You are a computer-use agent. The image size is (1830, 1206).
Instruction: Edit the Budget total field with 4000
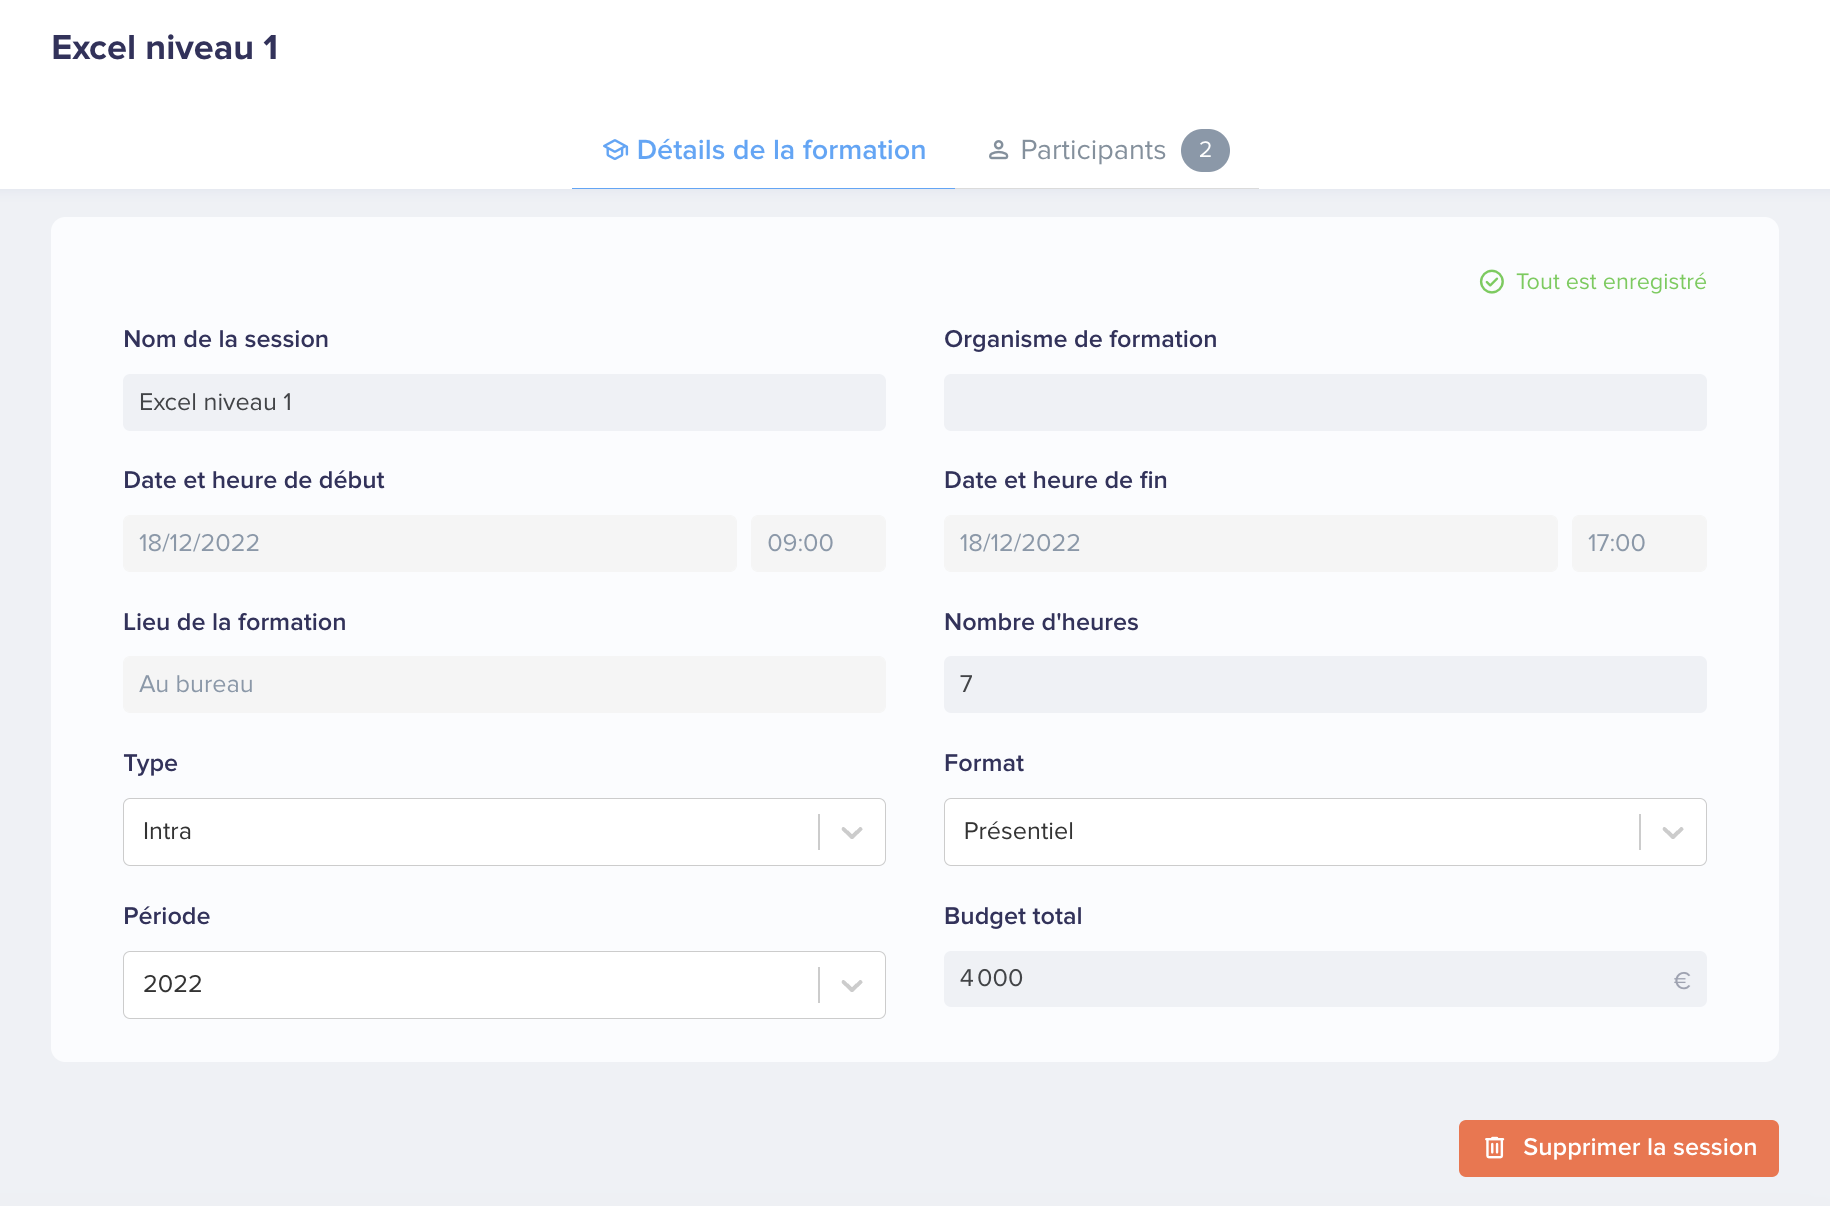click(1325, 979)
